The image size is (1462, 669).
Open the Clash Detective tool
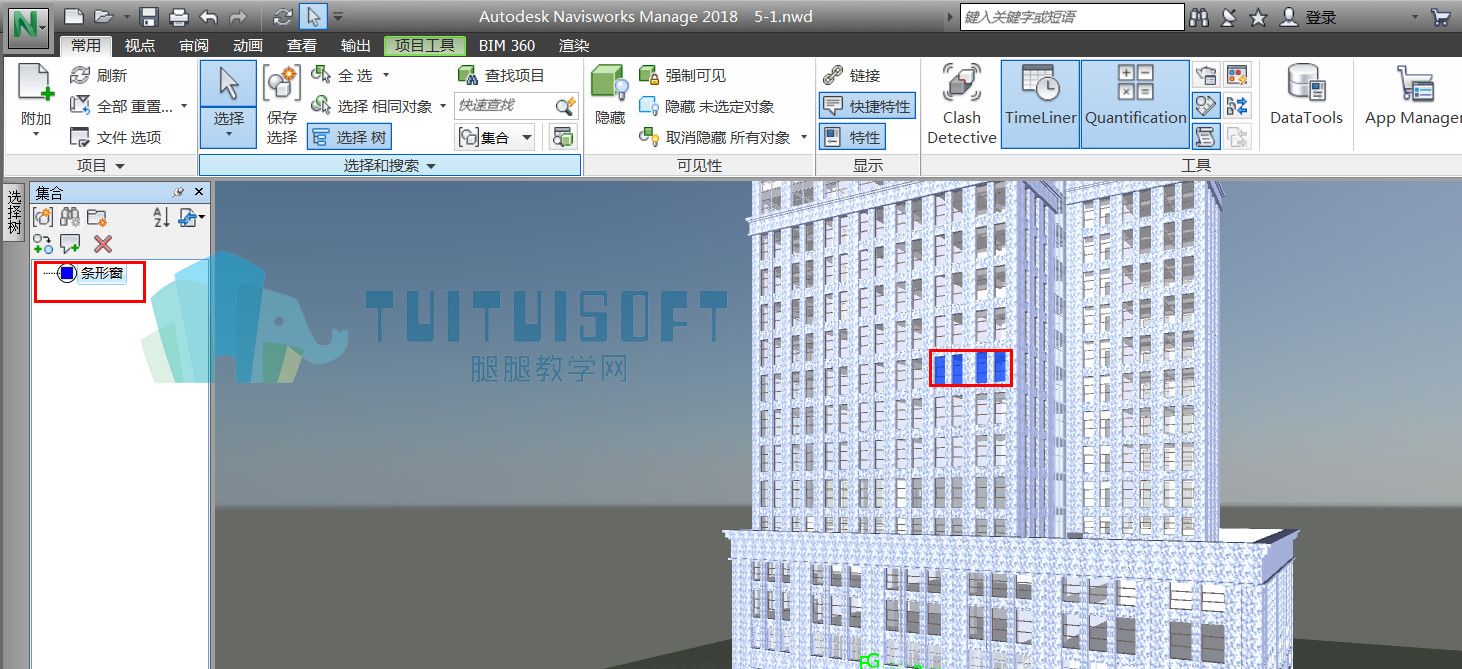pos(961,104)
